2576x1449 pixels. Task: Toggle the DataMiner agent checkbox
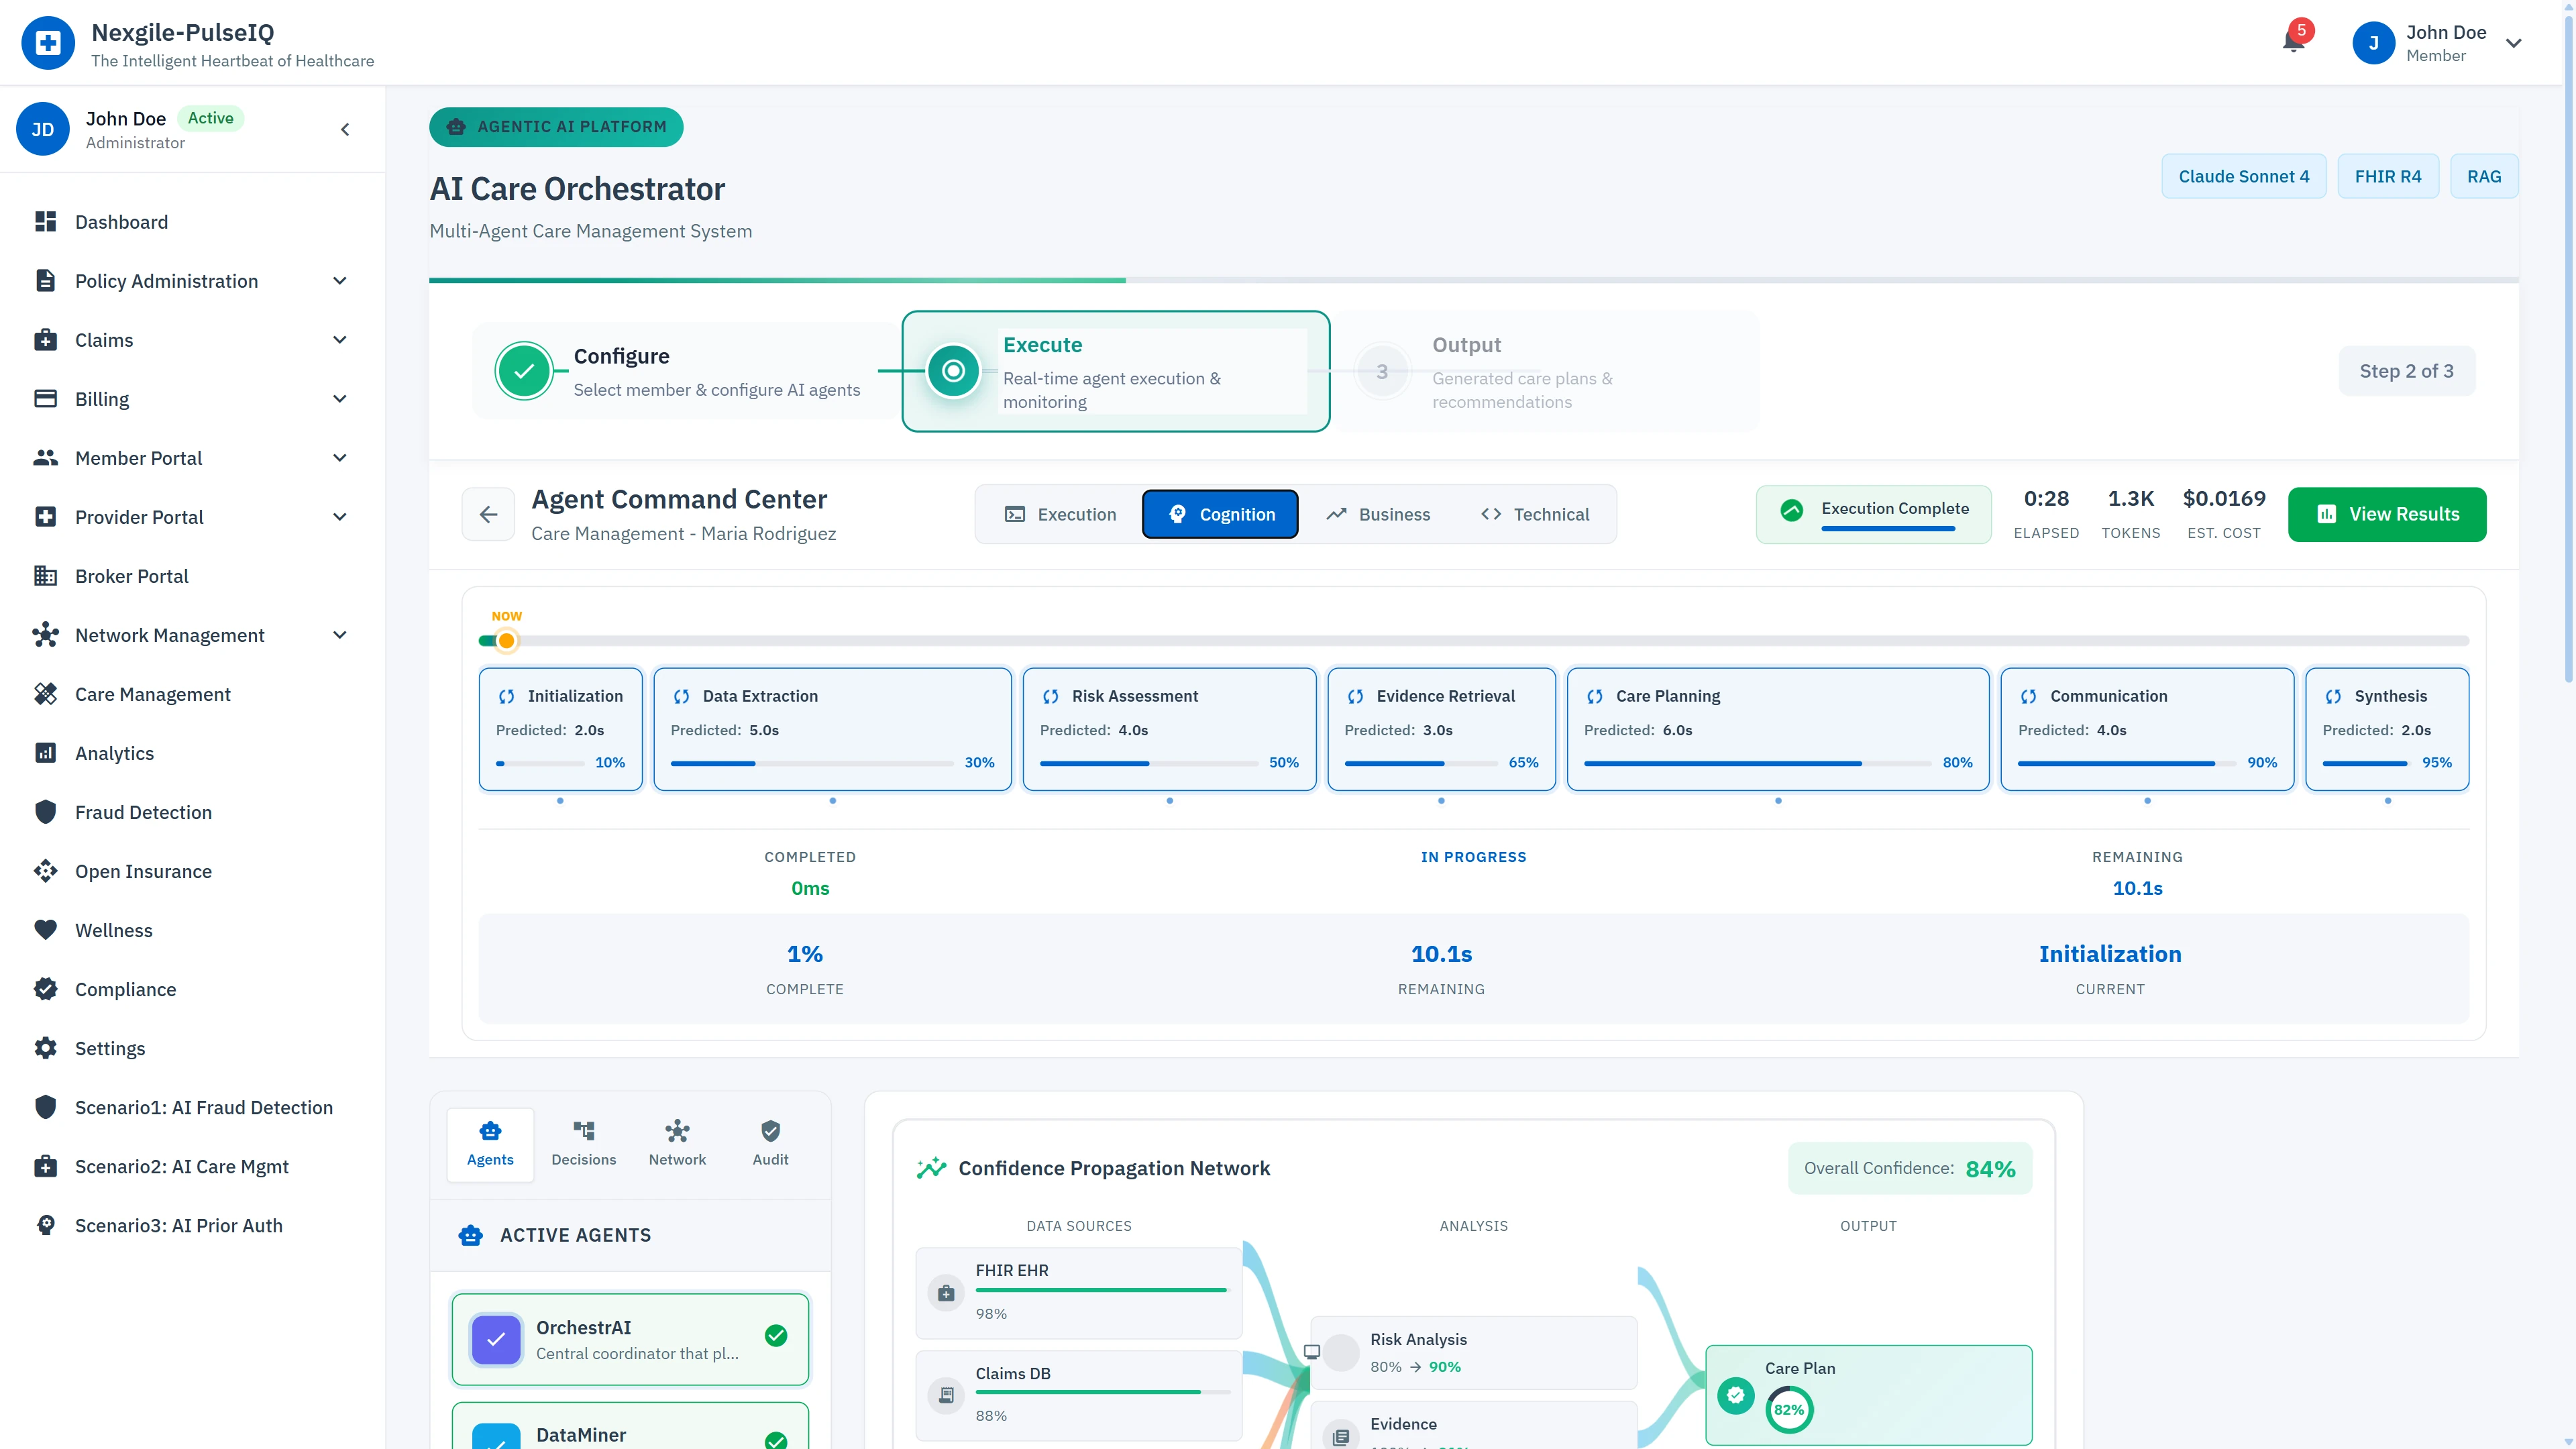(496, 1440)
